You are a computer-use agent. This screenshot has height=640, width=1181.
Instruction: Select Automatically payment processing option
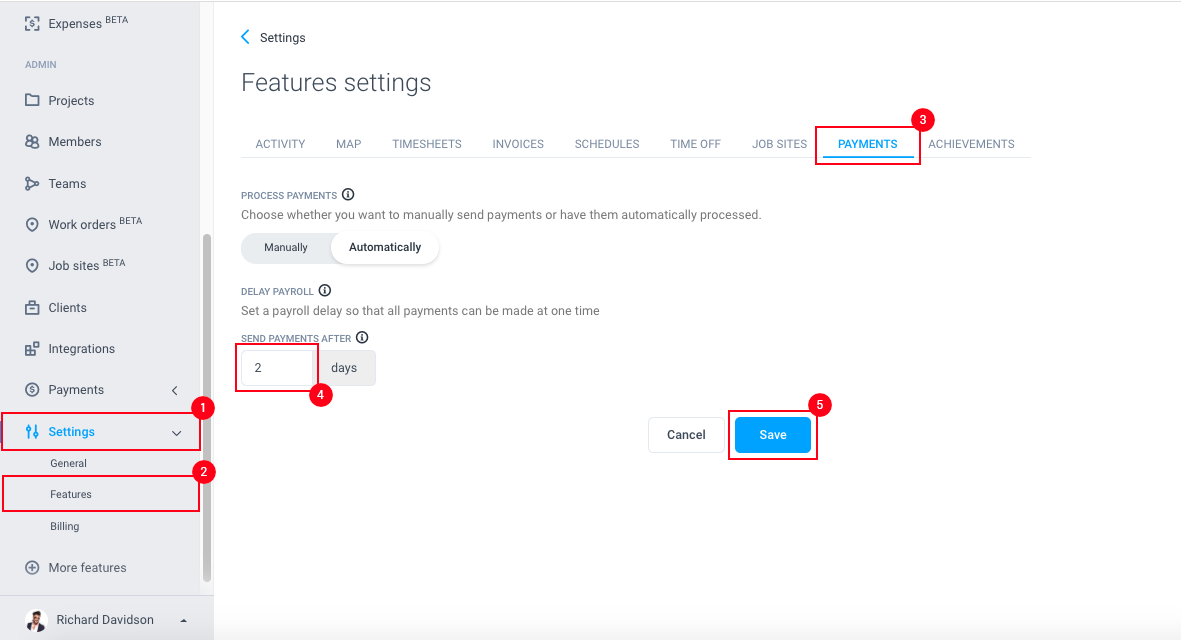tap(385, 247)
